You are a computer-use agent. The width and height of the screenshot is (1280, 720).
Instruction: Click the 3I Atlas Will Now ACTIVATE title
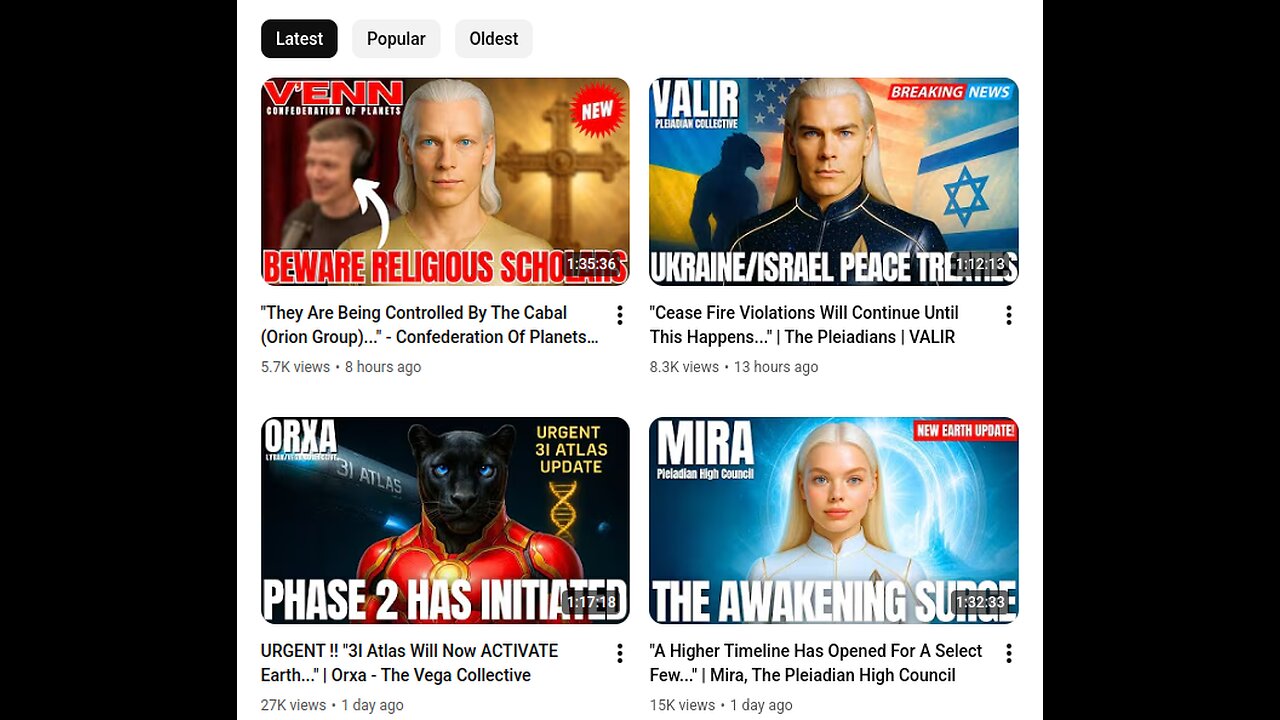pyautogui.click(x=410, y=663)
